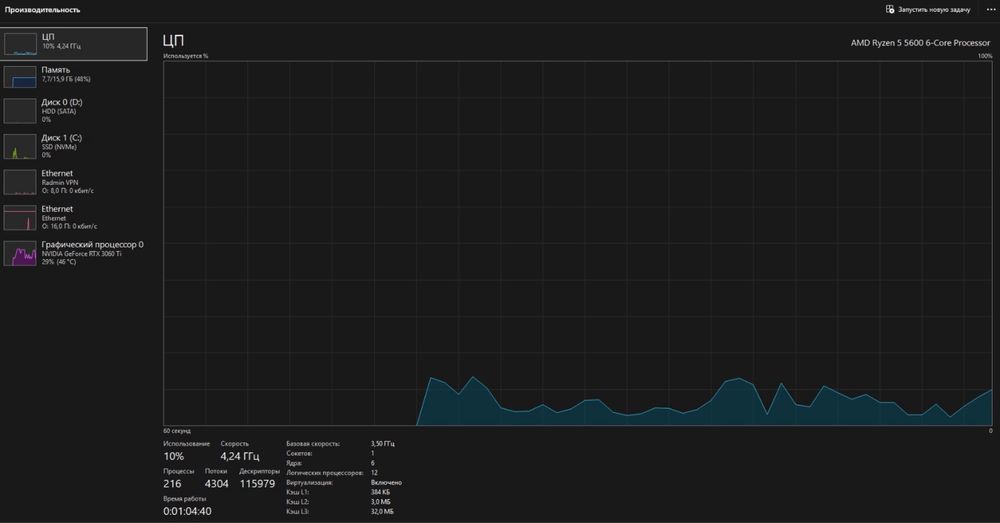The height and width of the screenshot is (523, 1000).
Task: Select Диск 1 (C:) SSD graph icon
Action: [x=20, y=147]
